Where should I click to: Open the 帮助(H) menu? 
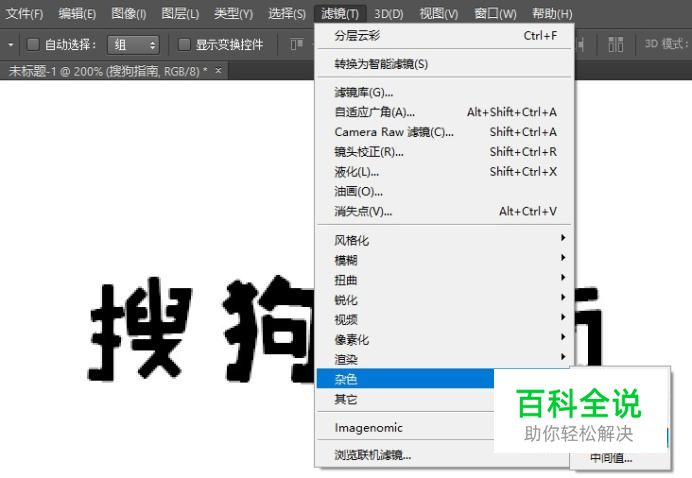(552, 14)
